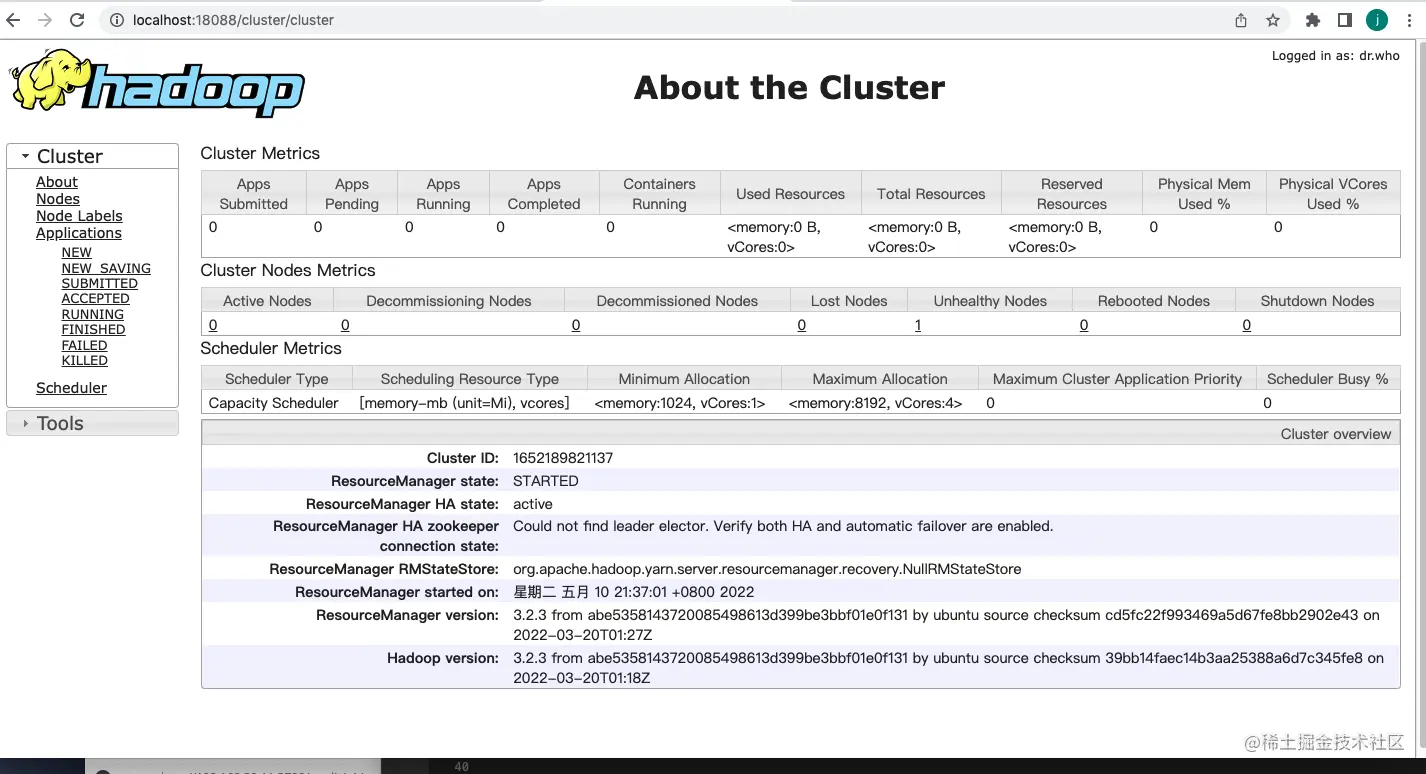Click the Lost Nodes count link
Viewport: 1426px width, 774px height.
pyautogui.click(x=802, y=325)
